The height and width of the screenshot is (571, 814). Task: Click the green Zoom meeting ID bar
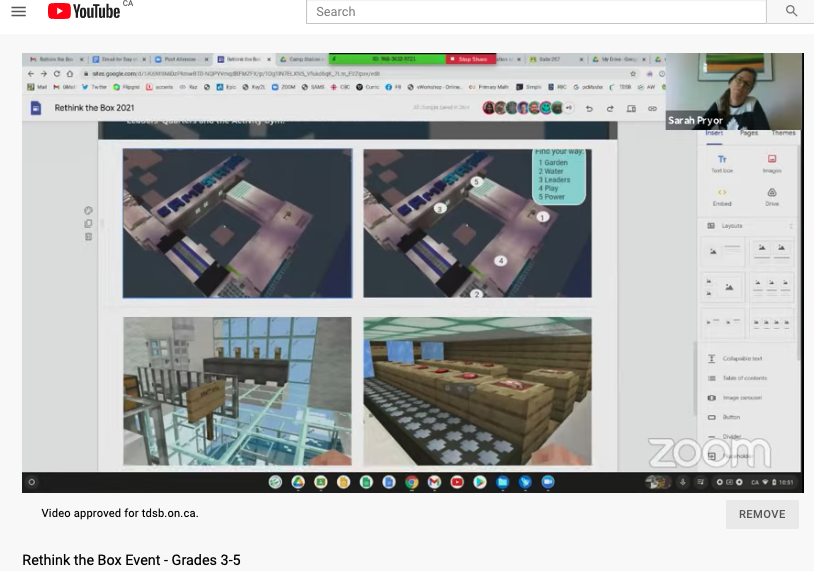pyautogui.click(x=387, y=59)
